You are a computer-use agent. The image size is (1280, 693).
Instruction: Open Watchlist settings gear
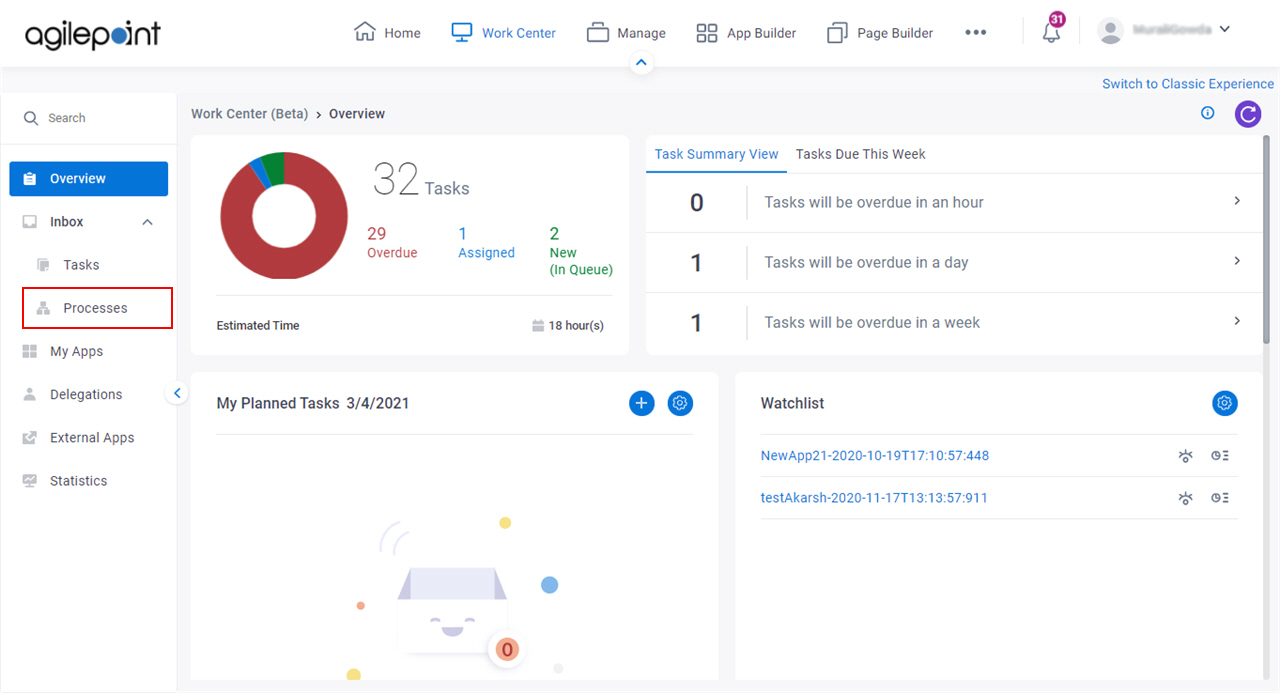click(1225, 403)
